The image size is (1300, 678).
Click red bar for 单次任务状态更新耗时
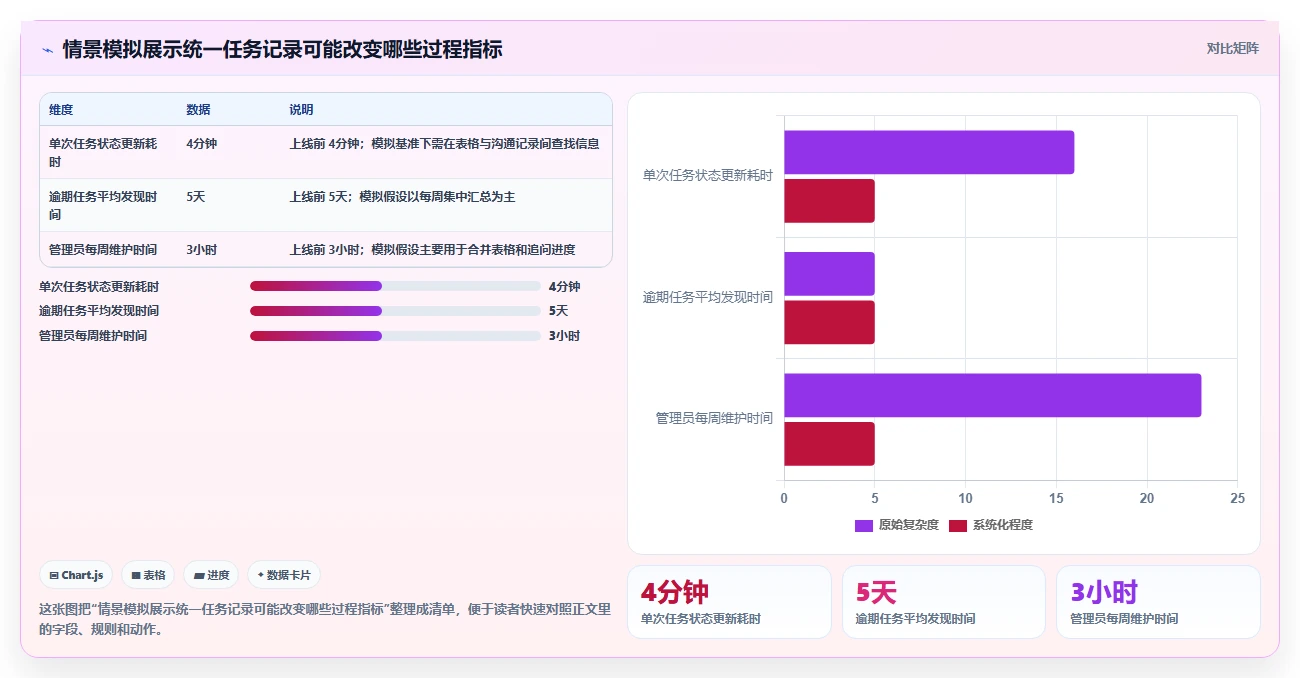click(829, 201)
